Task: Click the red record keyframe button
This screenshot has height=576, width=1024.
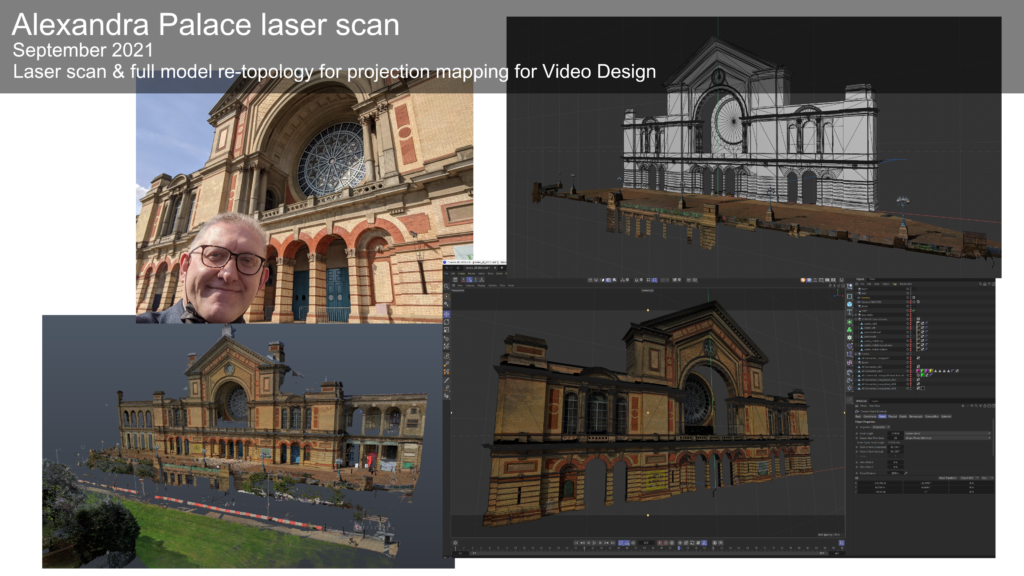Action: (x=660, y=543)
